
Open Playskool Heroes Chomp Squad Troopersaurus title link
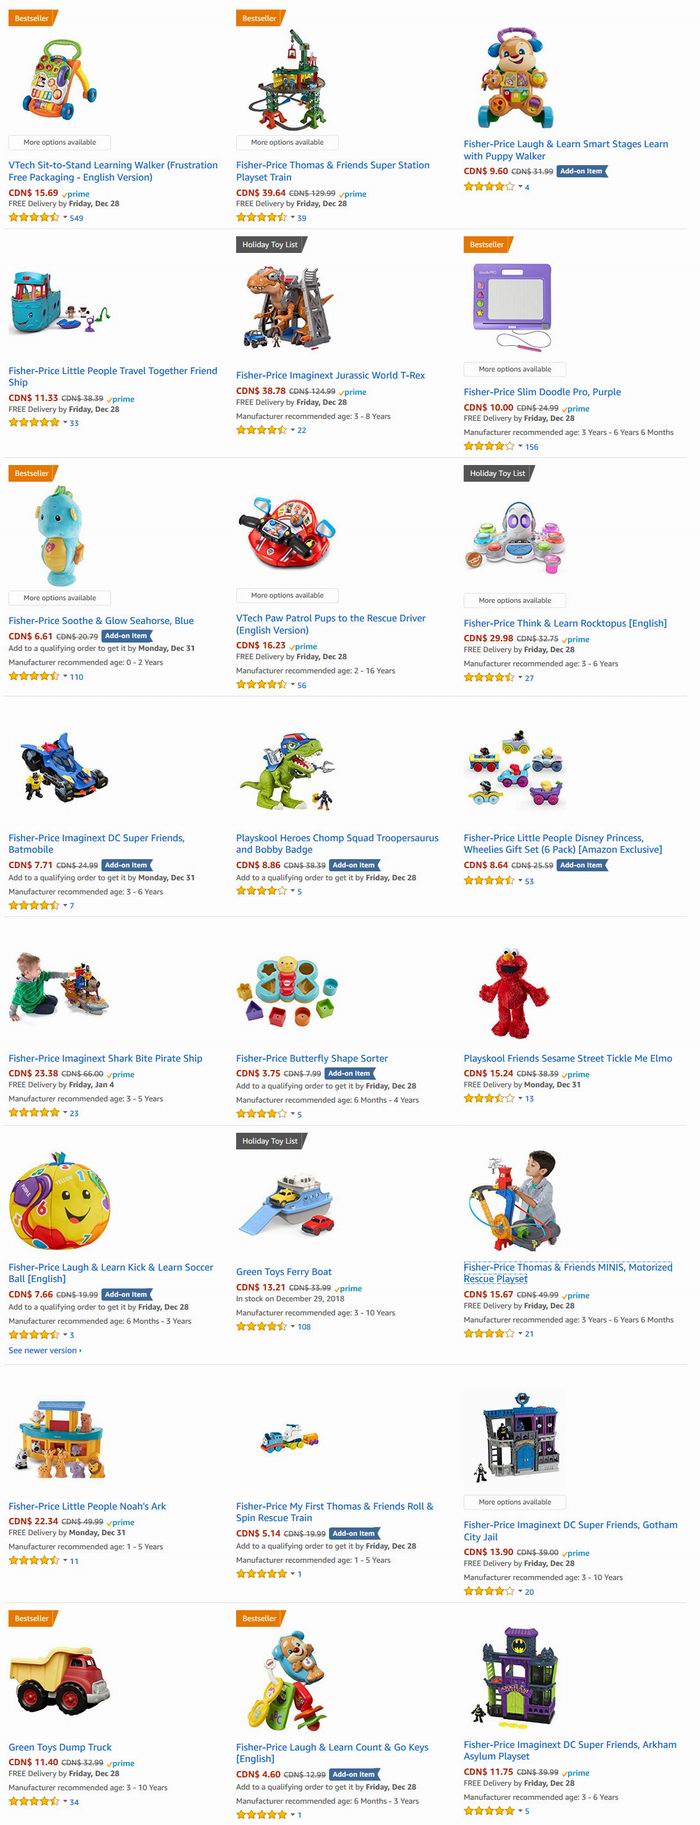[337, 843]
